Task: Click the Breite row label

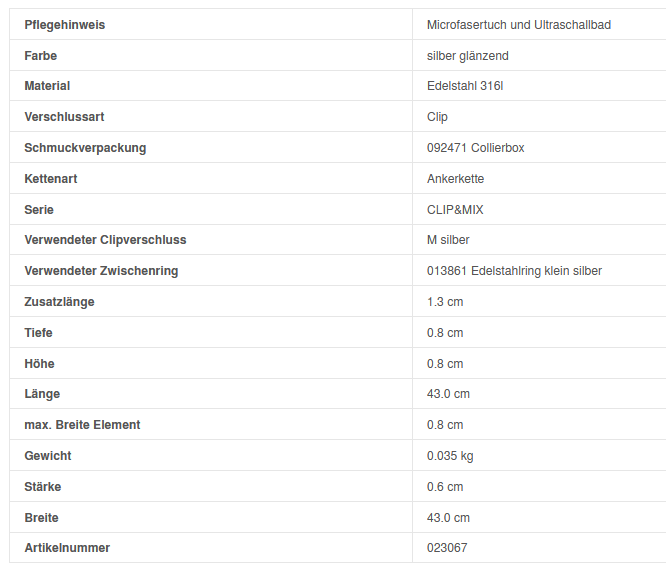Action: pos(41,518)
